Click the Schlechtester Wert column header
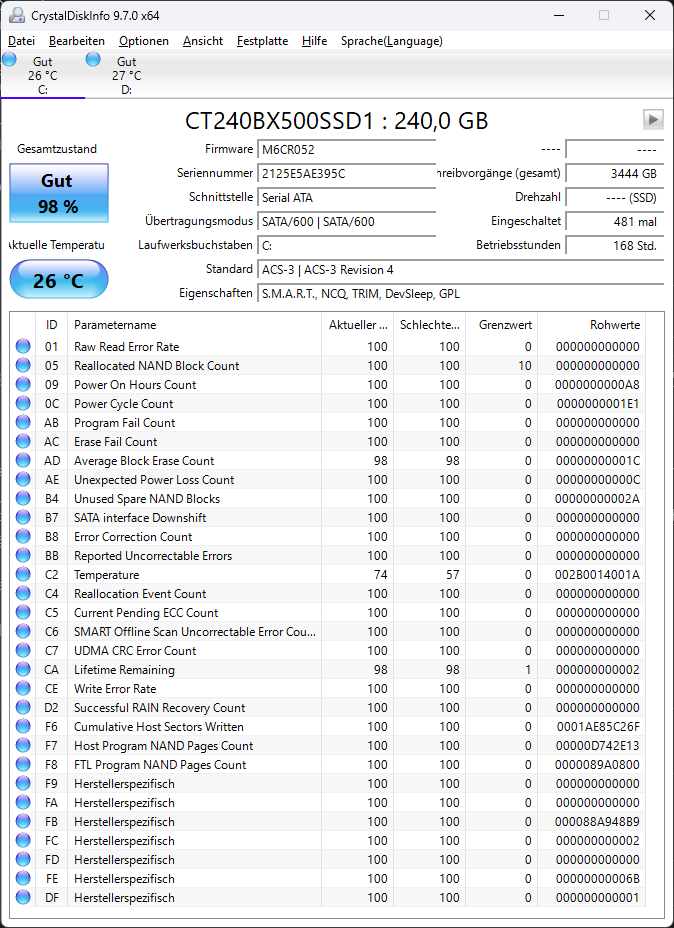 coord(430,325)
